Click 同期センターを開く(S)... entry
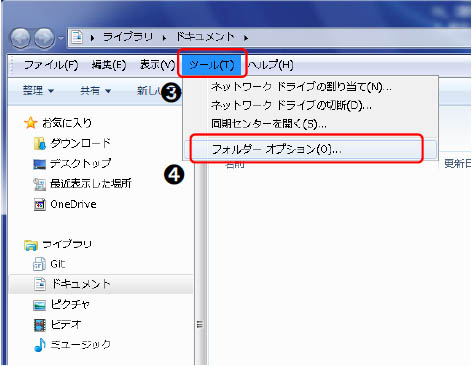The height and width of the screenshot is (366, 472). [269, 124]
